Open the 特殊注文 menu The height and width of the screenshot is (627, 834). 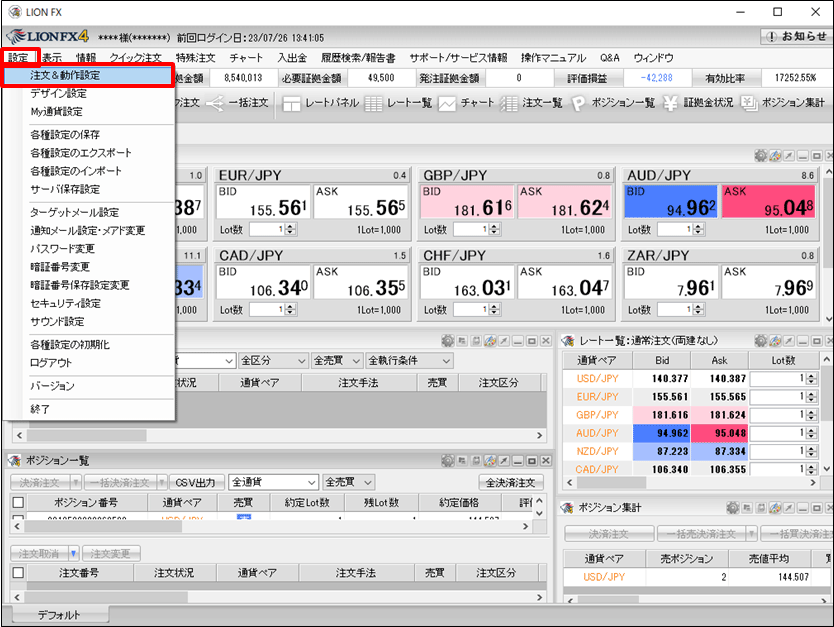(195, 58)
